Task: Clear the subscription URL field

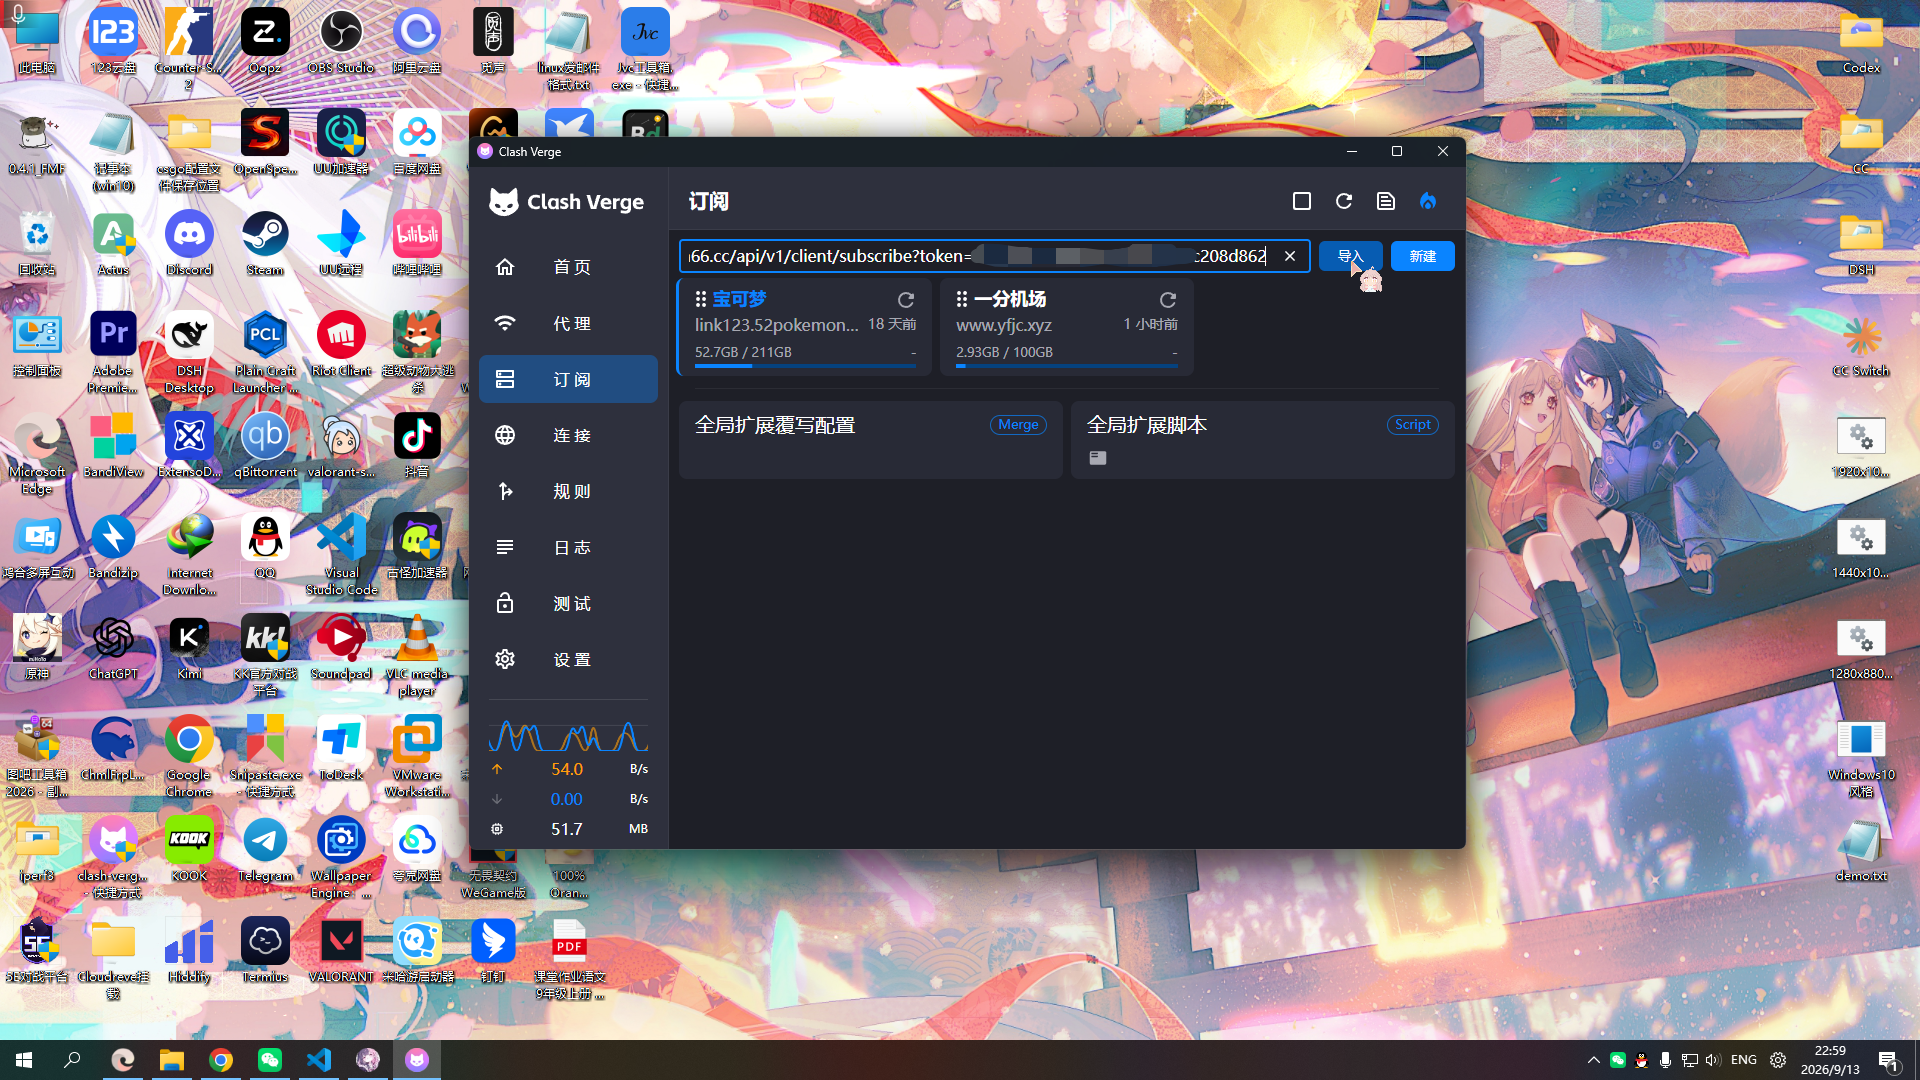Action: tap(1290, 256)
